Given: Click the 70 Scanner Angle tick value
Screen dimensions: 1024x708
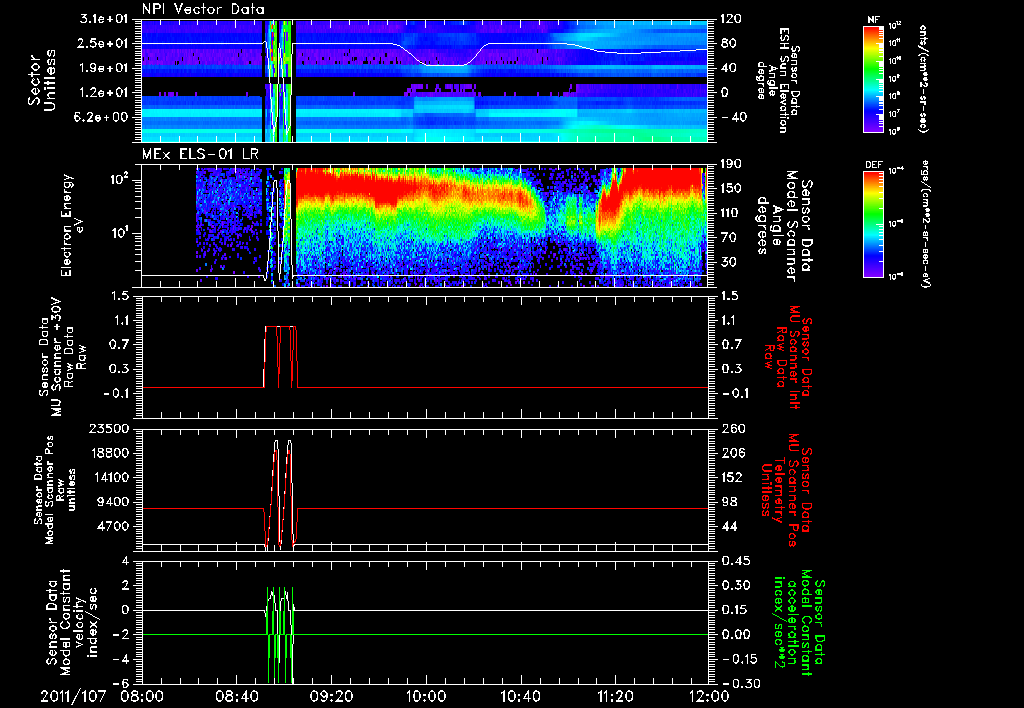Looking at the screenshot, I should point(728,237).
